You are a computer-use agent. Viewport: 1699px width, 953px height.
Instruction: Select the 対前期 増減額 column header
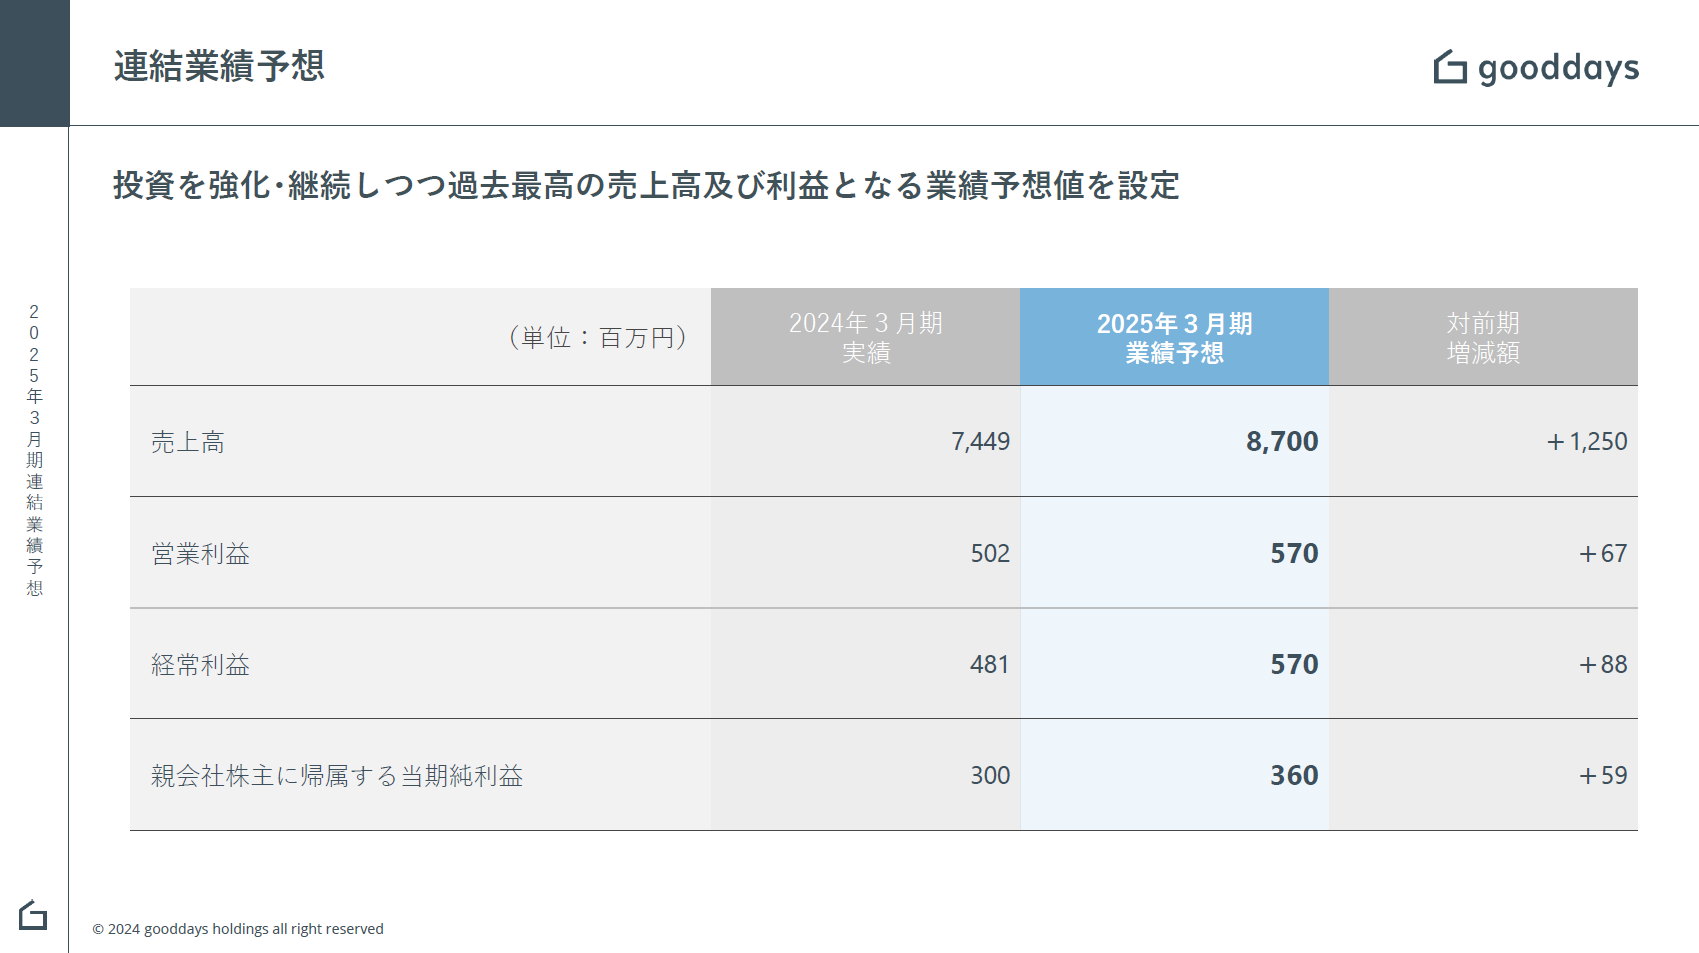pyautogui.click(x=1483, y=337)
